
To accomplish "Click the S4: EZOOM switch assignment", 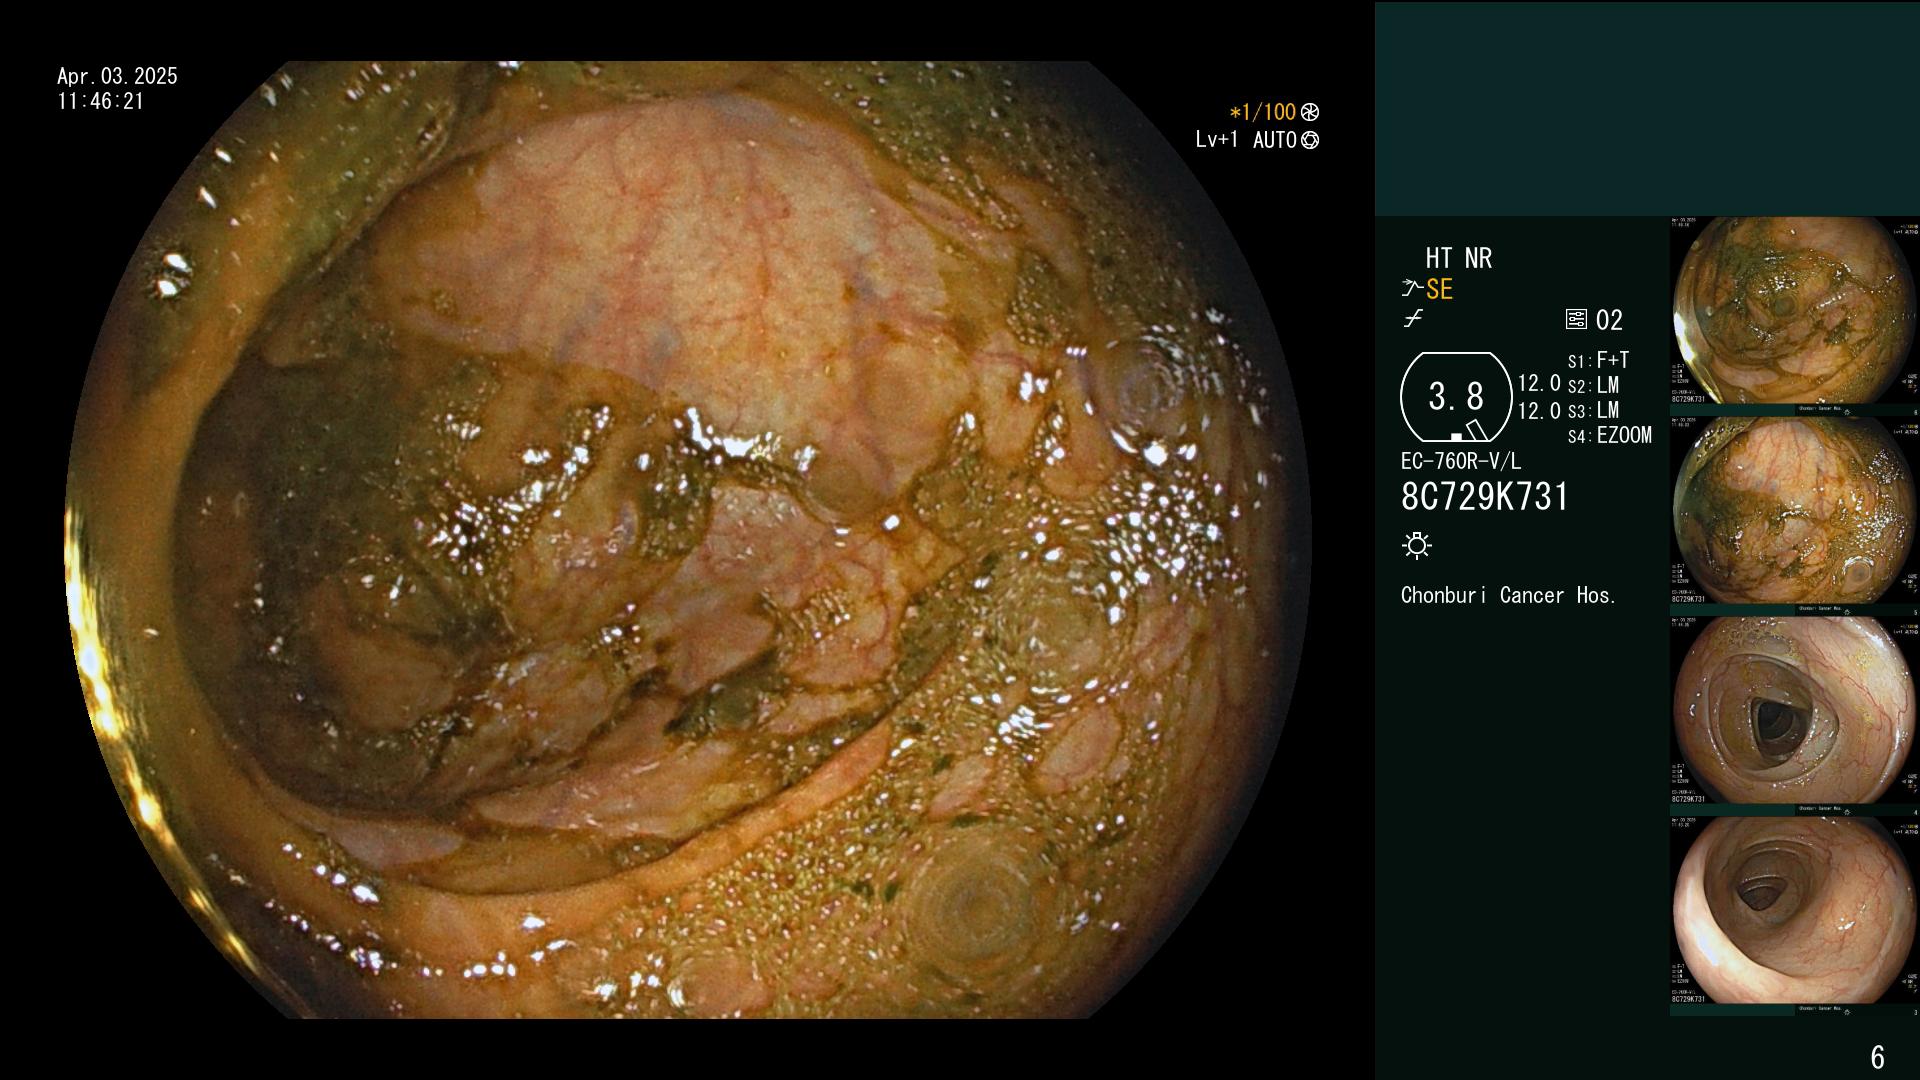I will (1609, 436).
